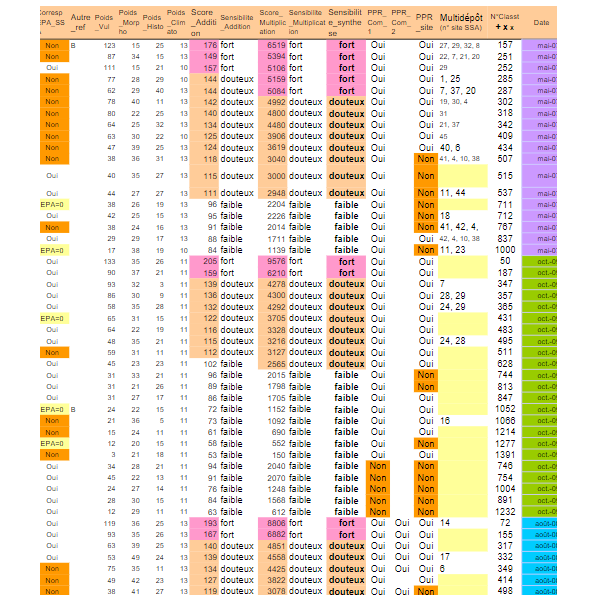The width and height of the screenshot is (600, 600).
Task: Select the Multidépôt cell '27, 29, 32, 8'
Action: tap(458, 46)
